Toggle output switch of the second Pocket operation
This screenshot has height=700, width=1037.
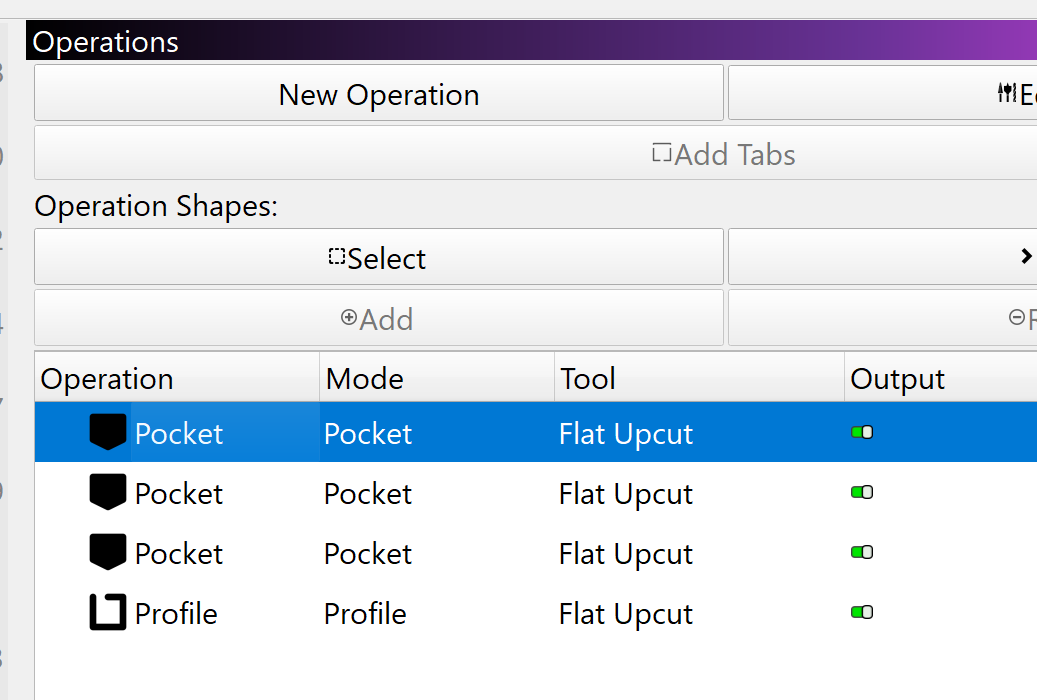pyautogui.click(x=862, y=492)
